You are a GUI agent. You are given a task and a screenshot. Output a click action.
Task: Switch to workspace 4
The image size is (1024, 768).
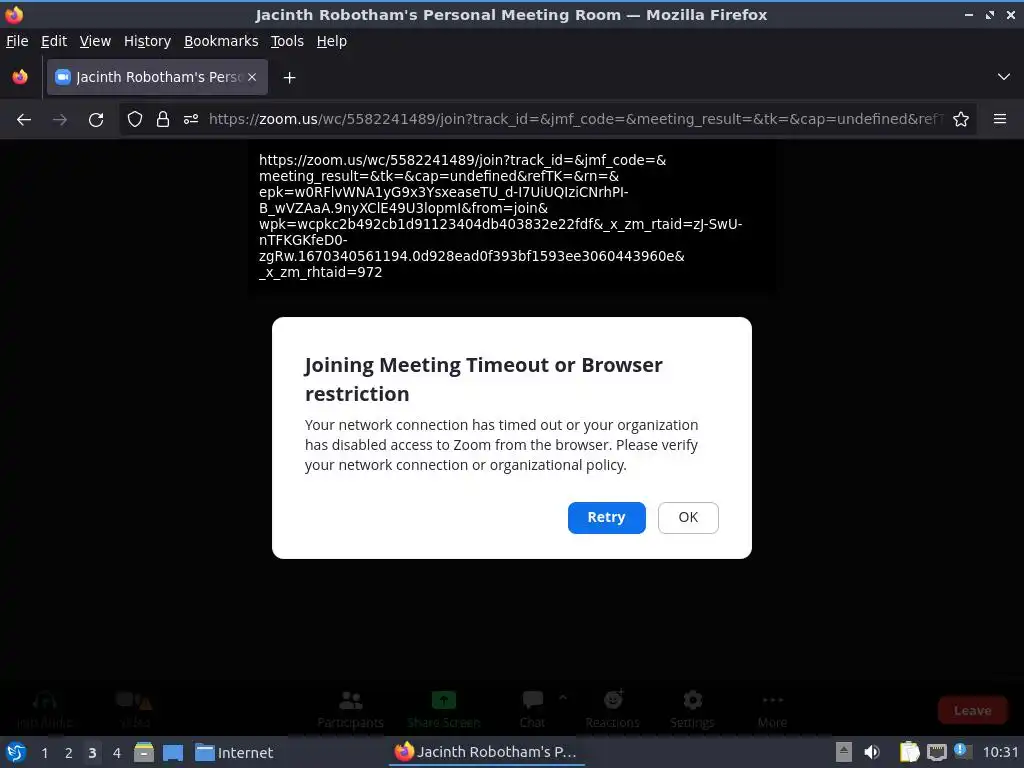click(117, 753)
